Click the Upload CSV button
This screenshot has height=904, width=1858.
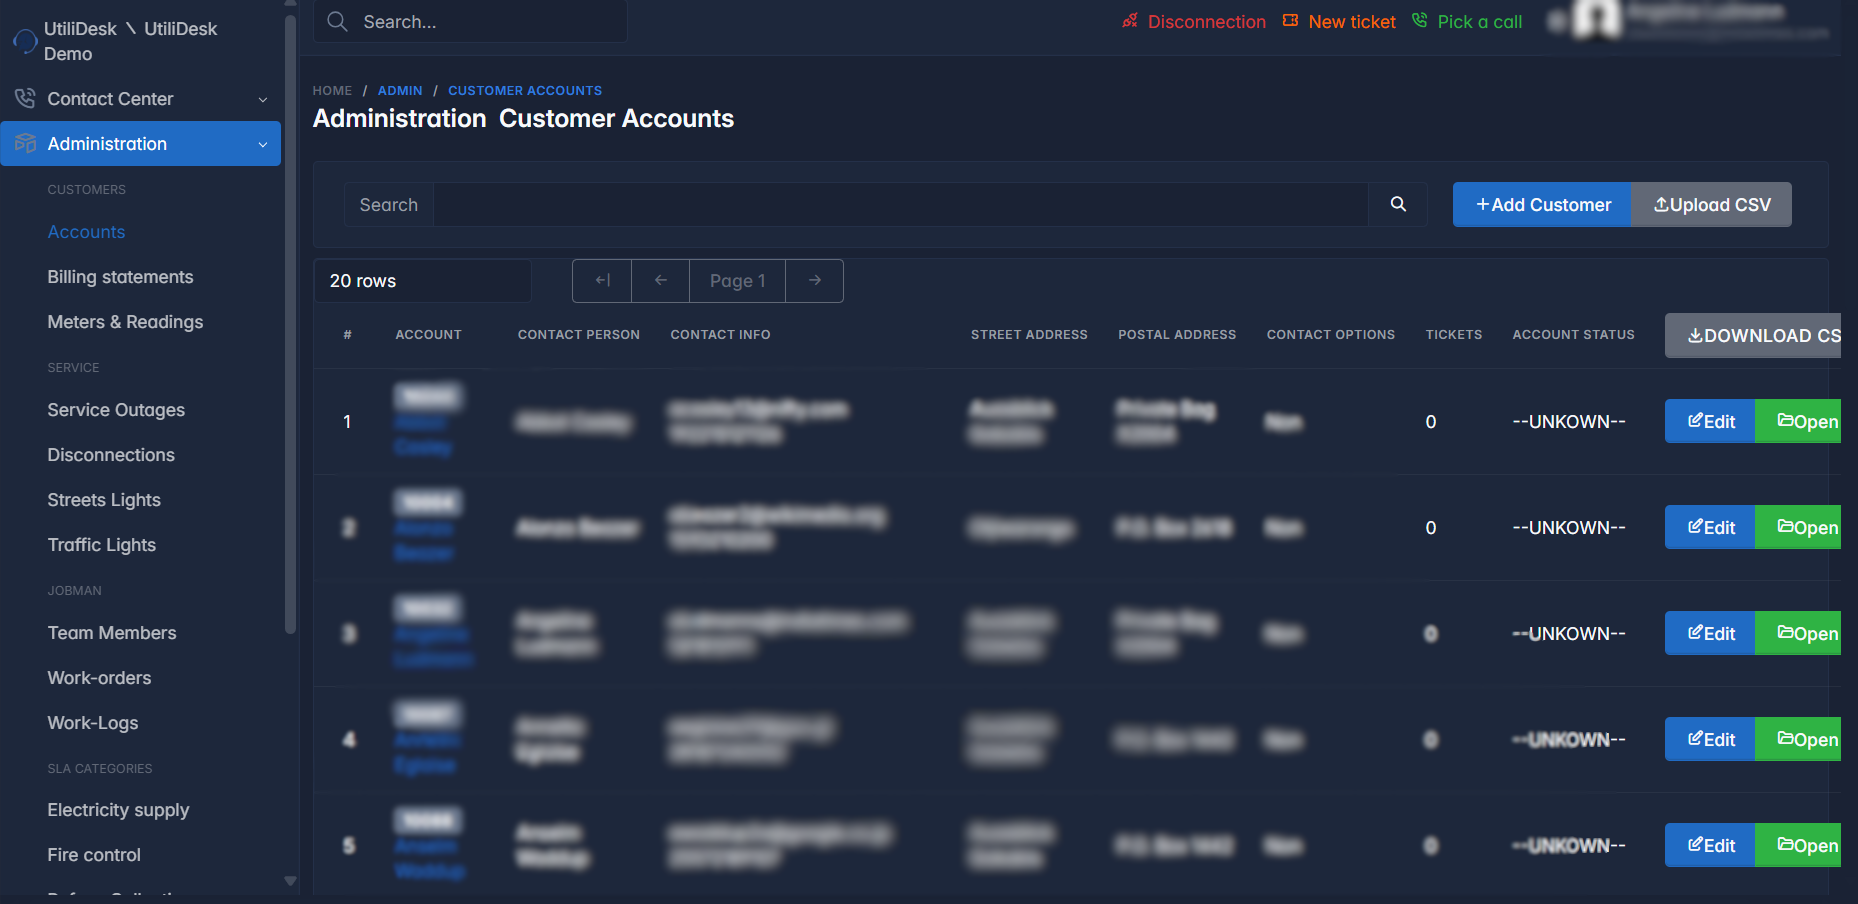(x=1711, y=205)
